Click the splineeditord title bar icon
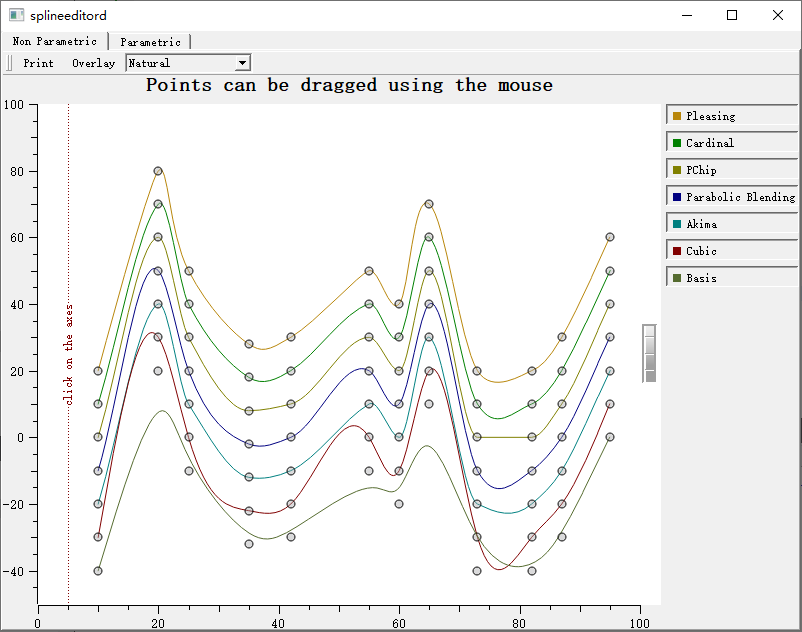 click(x=14, y=15)
